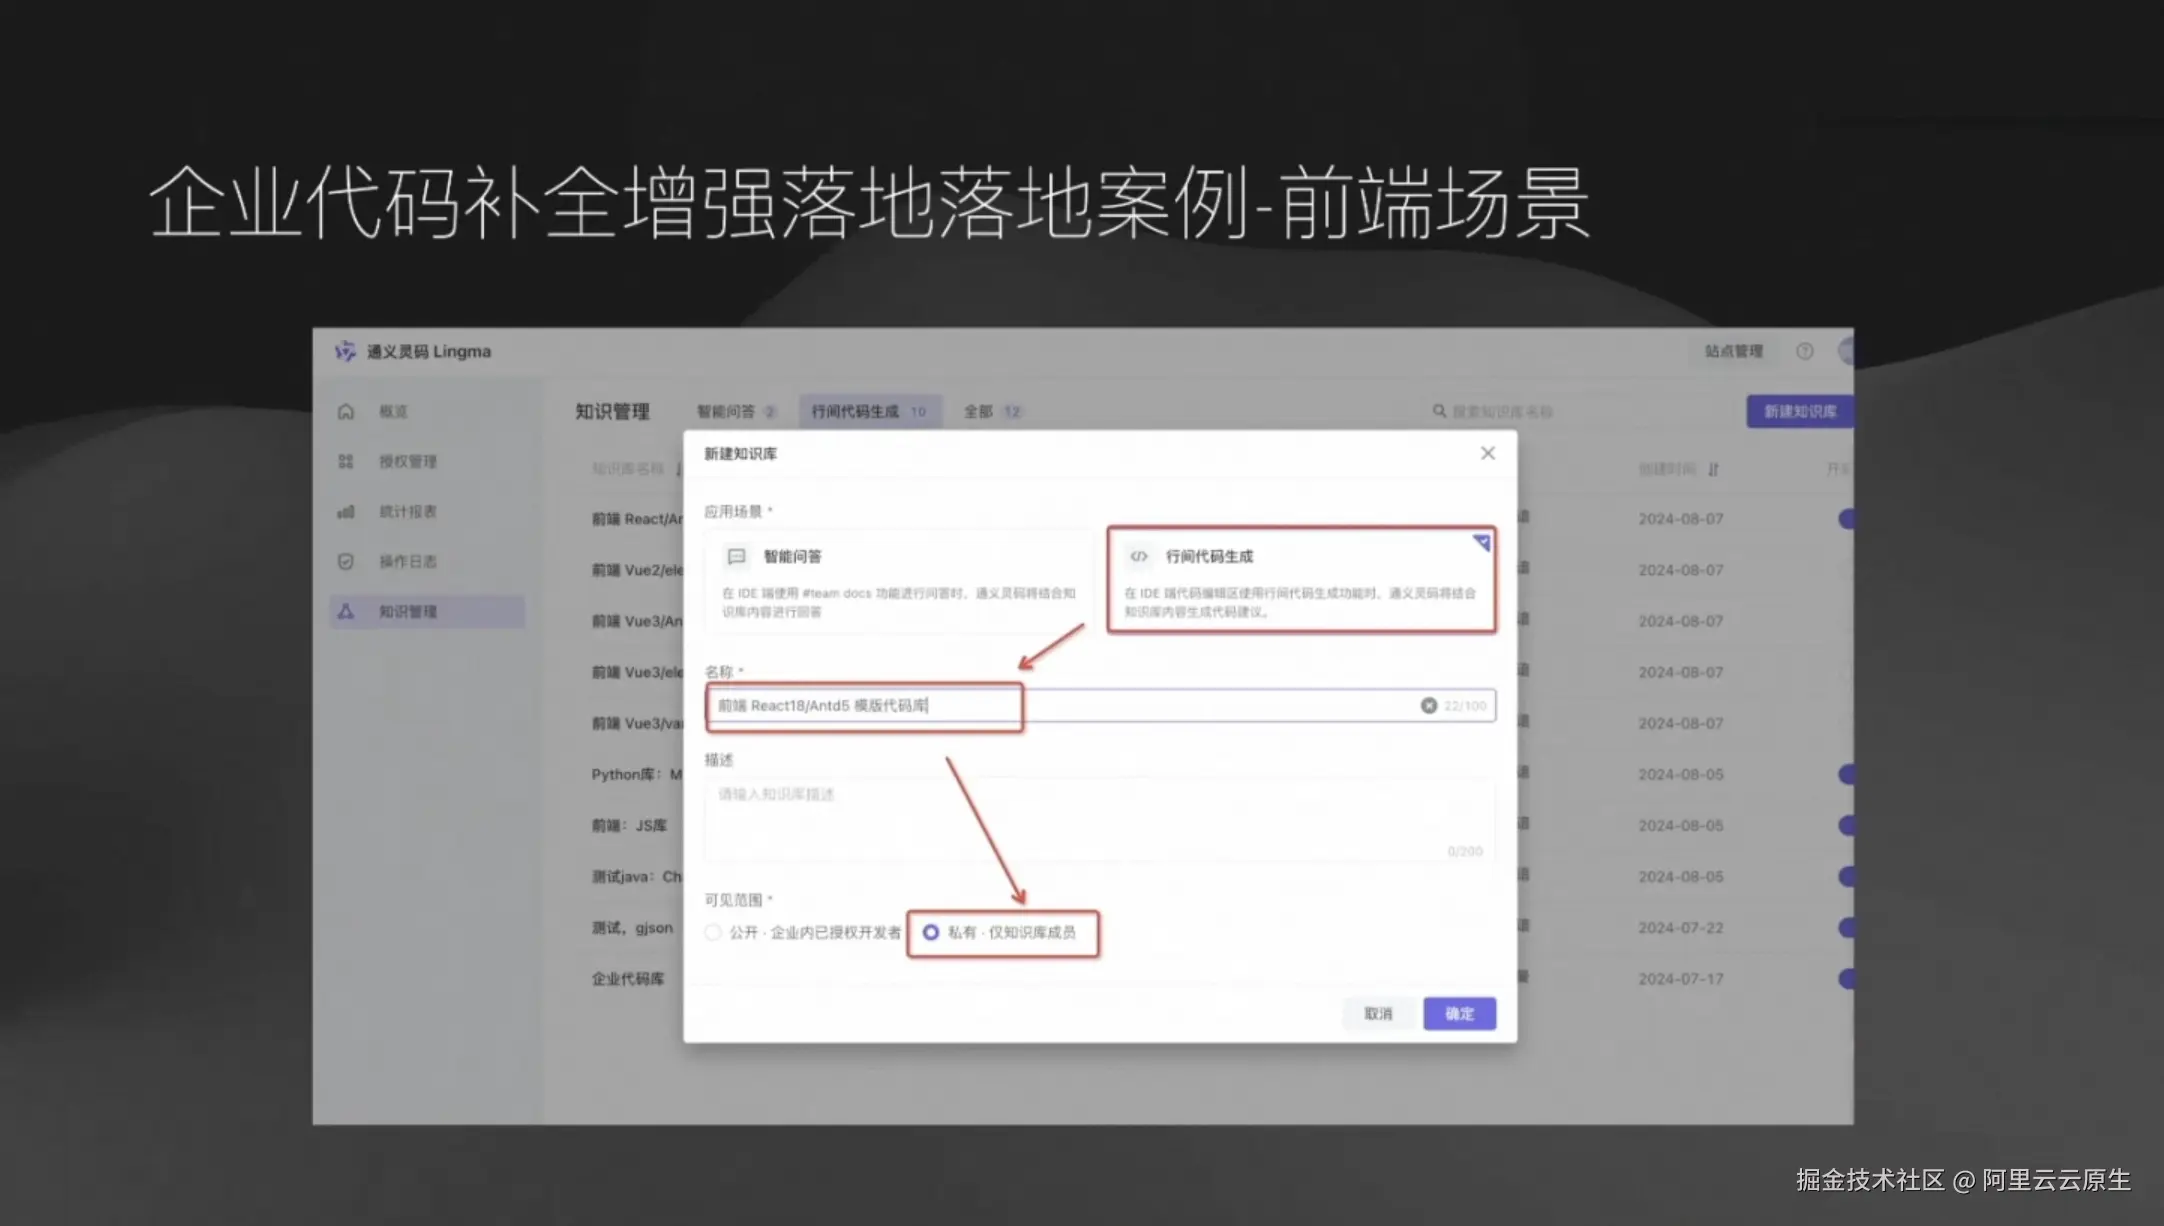Open the help question-mark icon
Image resolution: width=2164 pixels, height=1226 pixels.
pos(1804,351)
